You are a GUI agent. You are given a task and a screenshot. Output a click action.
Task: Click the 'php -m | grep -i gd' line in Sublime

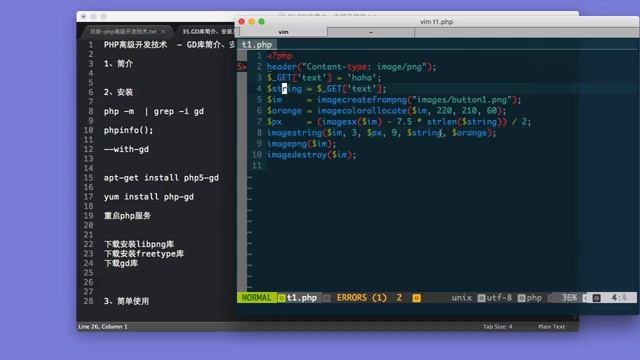pyautogui.click(x=153, y=111)
